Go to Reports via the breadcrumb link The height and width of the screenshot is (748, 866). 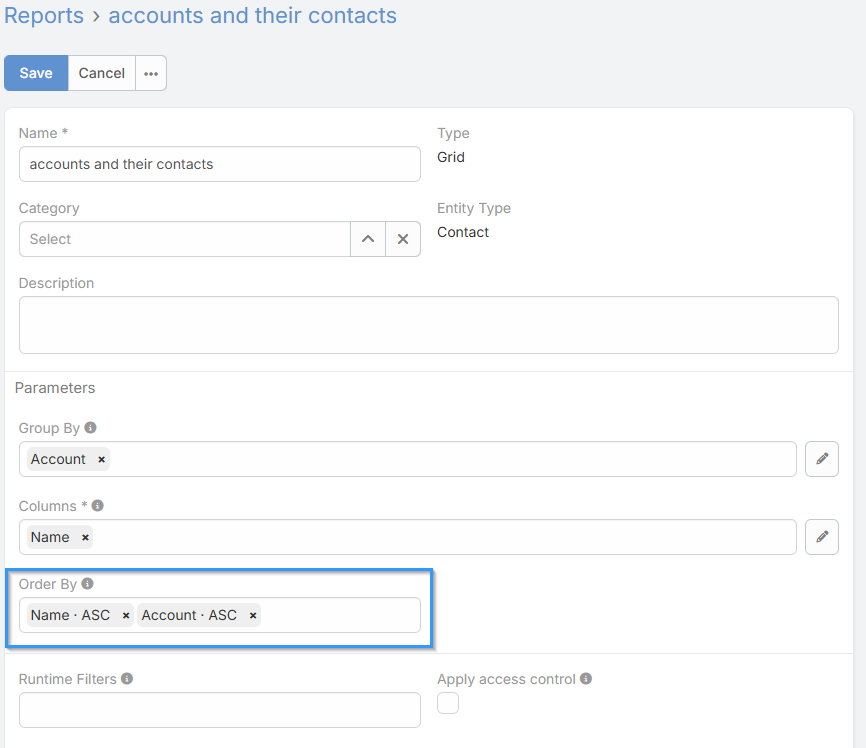(44, 16)
